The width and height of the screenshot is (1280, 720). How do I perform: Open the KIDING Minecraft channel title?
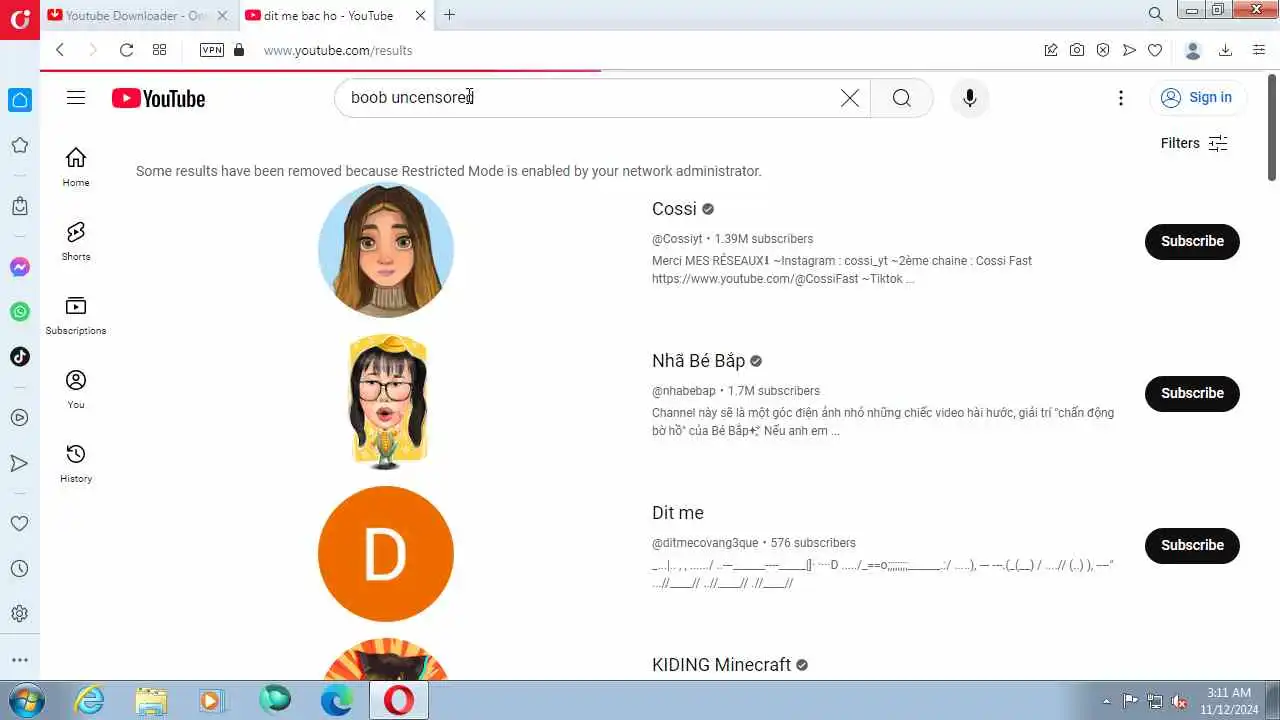pos(721,665)
